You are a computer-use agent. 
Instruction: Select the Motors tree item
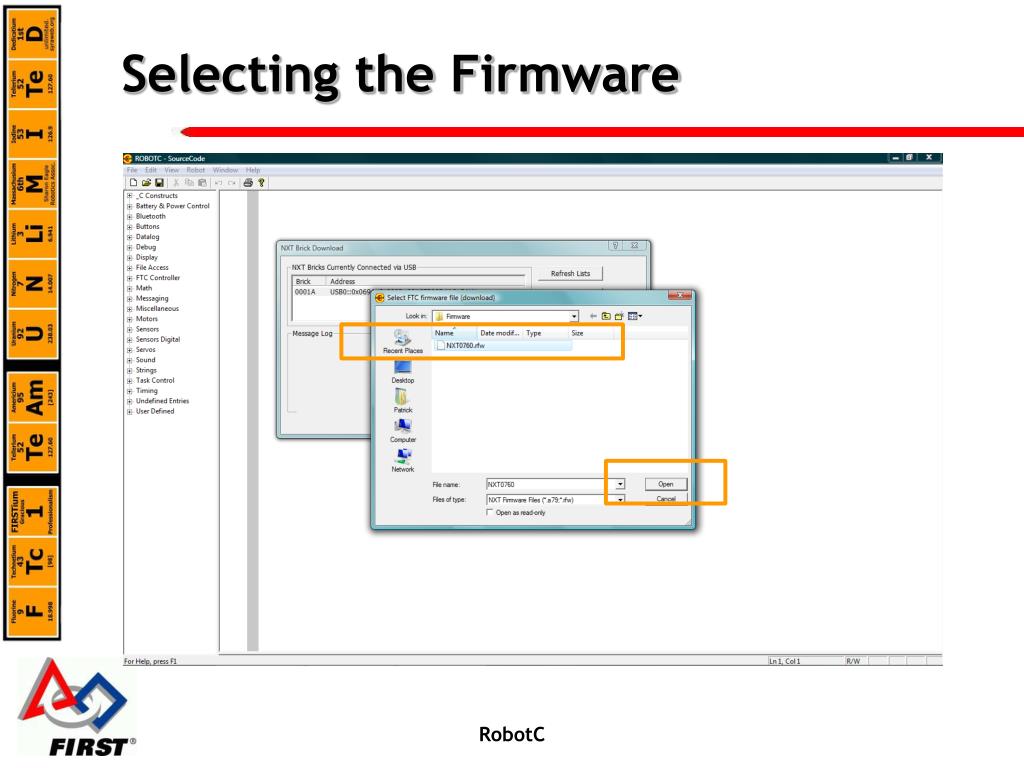point(146,319)
